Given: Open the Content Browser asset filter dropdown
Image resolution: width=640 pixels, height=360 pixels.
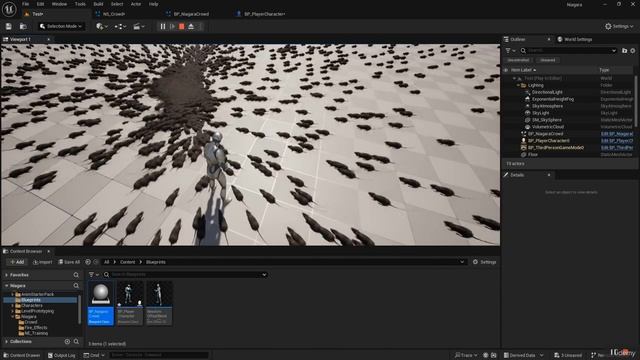Looking at the screenshot, I should [93, 275].
